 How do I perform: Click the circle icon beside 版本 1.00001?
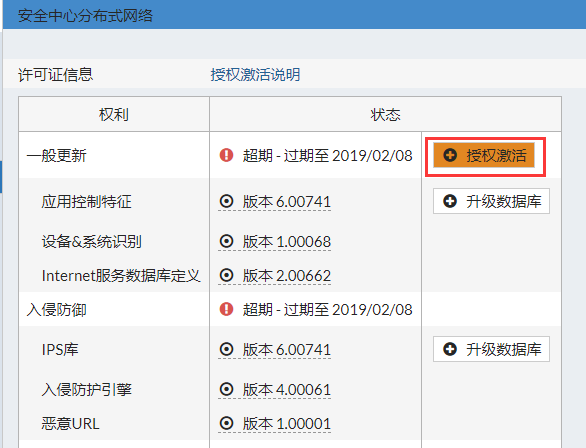[x=226, y=423]
